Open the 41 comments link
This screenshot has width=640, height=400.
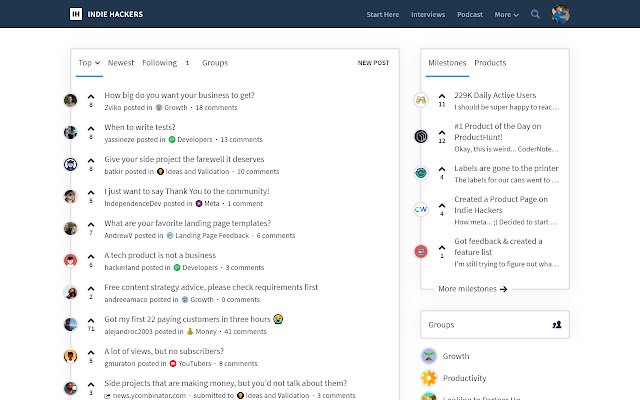click(245, 331)
